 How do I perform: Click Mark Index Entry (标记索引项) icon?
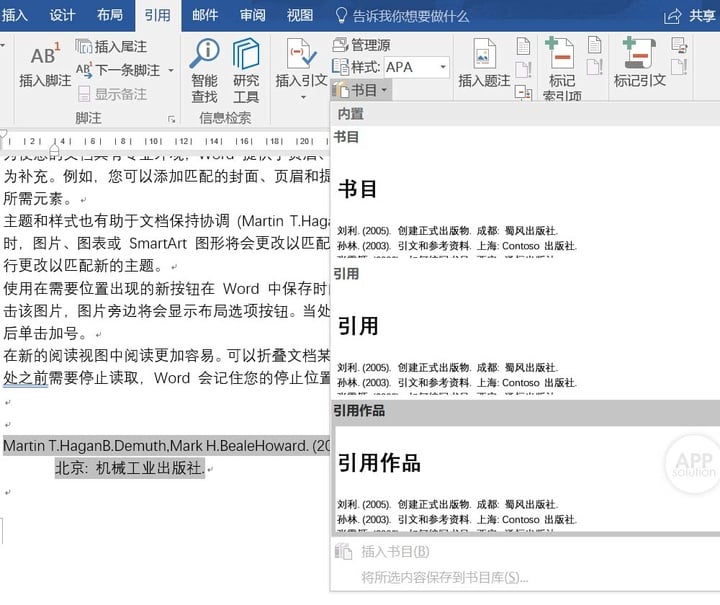pyautogui.click(x=560, y=54)
